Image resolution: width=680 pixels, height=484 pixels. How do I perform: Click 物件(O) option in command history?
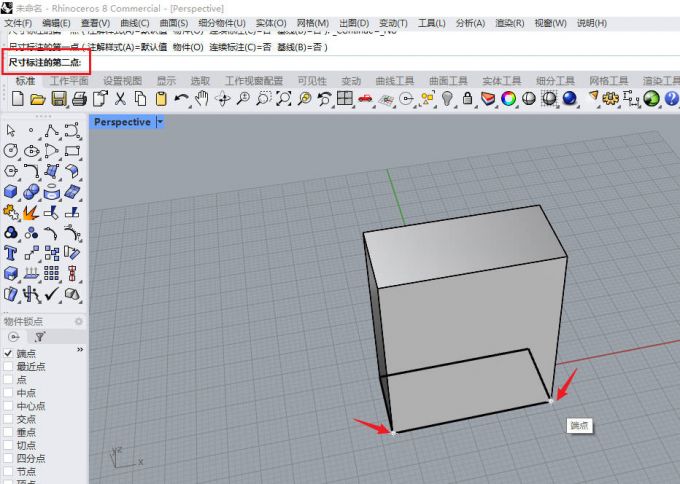click(x=188, y=47)
